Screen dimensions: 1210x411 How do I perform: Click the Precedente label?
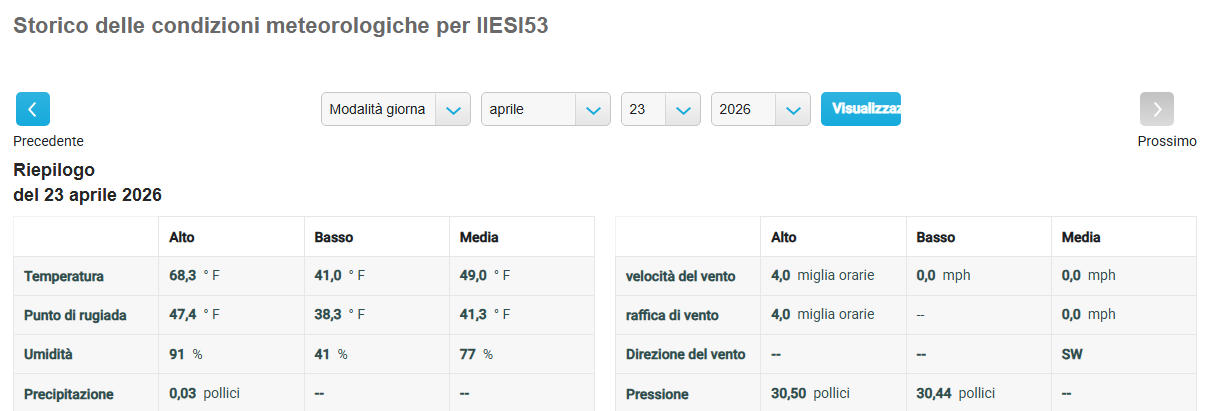coord(48,141)
